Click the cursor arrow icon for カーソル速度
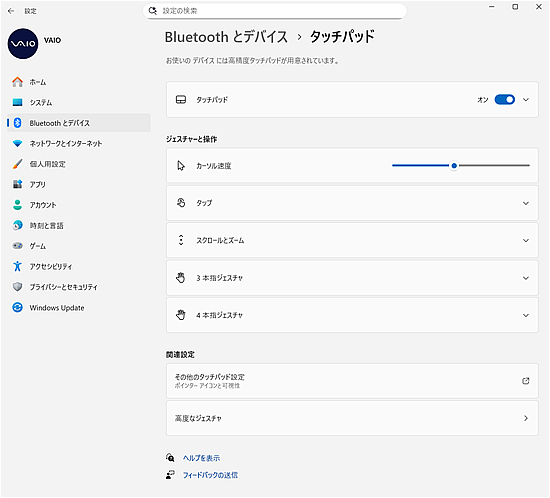This screenshot has height=498, width=550. 181,166
